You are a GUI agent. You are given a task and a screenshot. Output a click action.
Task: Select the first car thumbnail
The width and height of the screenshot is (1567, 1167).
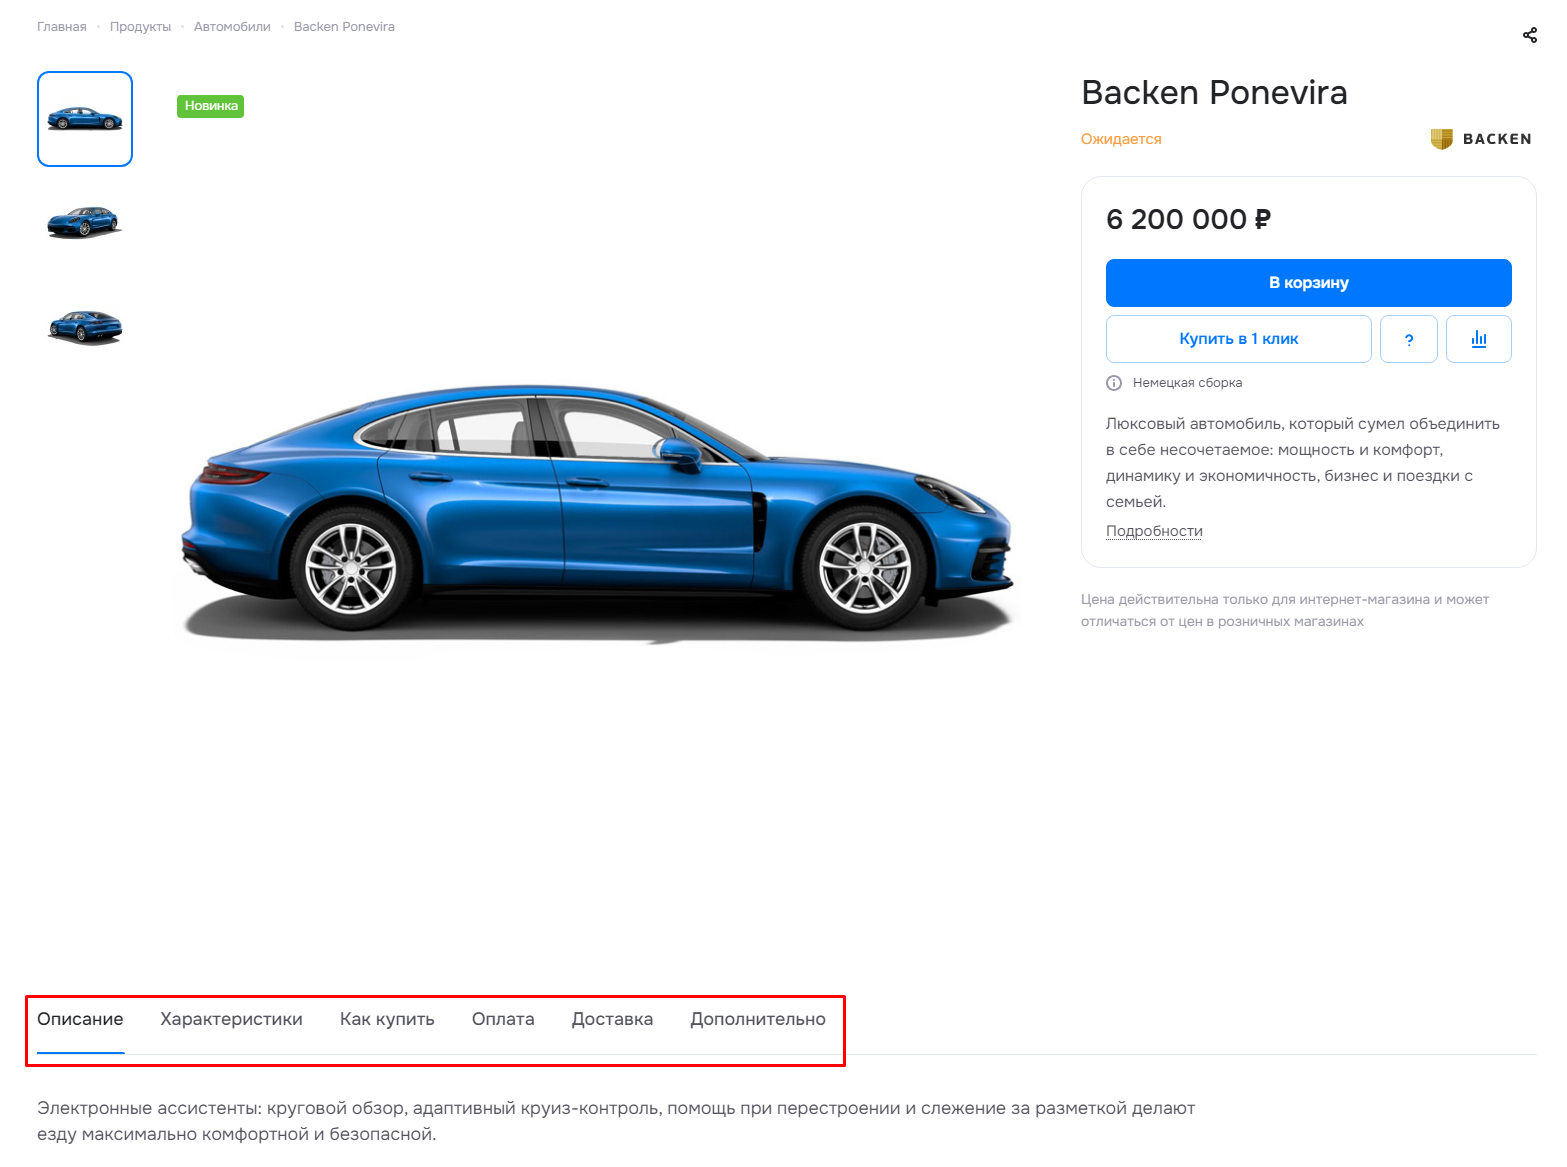[85, 119]
